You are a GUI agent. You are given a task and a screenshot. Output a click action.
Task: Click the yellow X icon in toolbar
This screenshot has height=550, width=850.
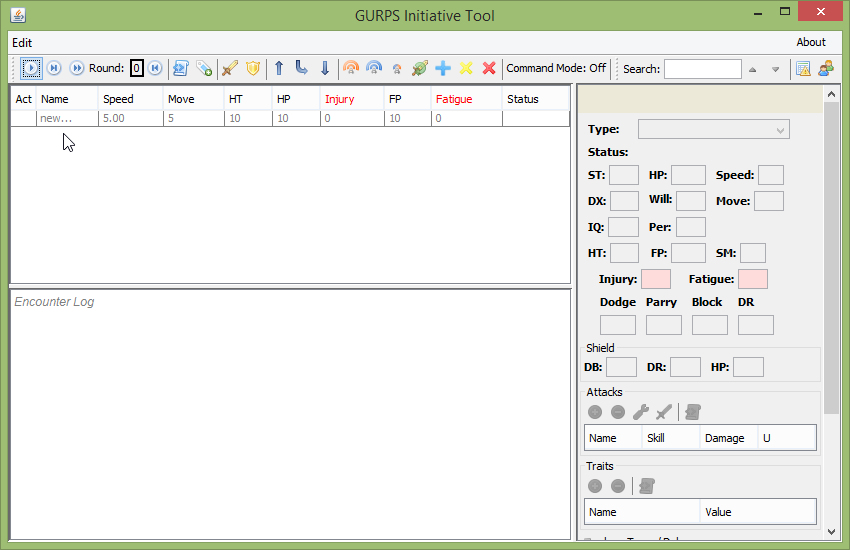tap(466, 68)
